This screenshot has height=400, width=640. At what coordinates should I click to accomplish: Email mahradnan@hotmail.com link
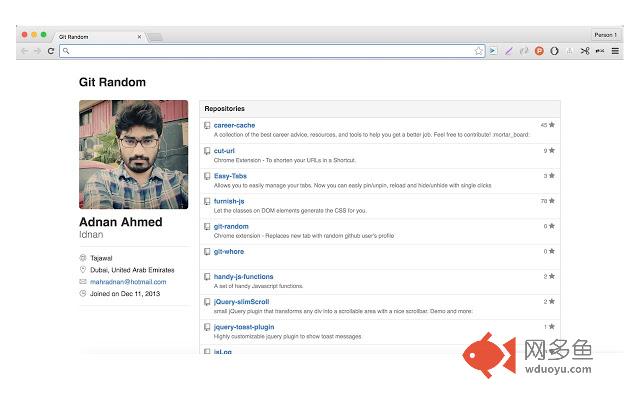pyautogui.click(x=128, y=282)
